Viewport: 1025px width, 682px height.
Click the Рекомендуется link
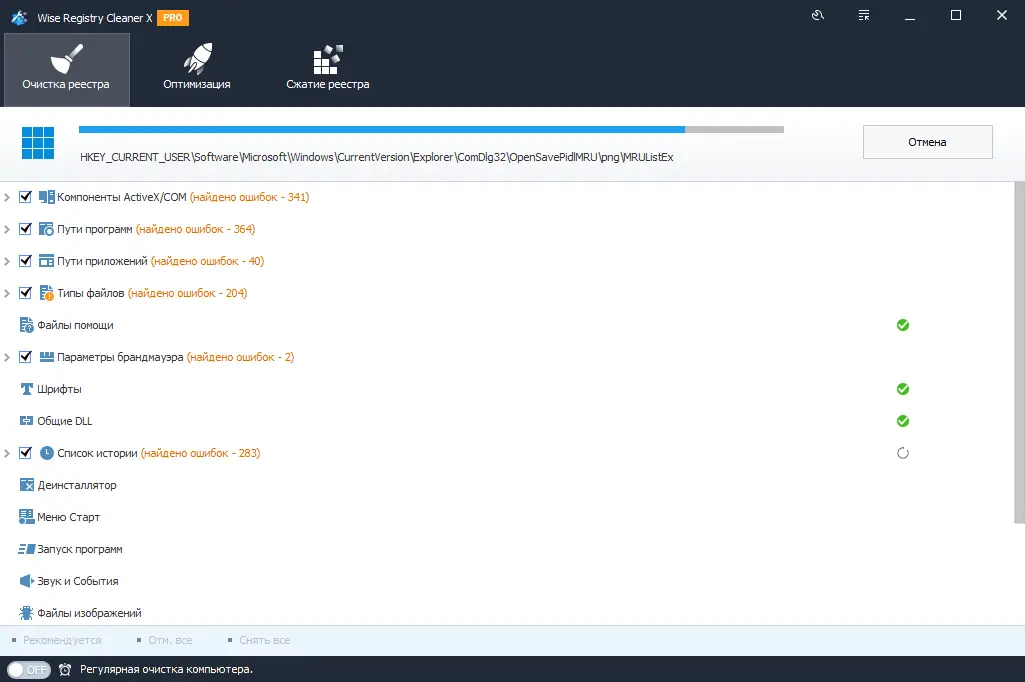click(62, 640)
